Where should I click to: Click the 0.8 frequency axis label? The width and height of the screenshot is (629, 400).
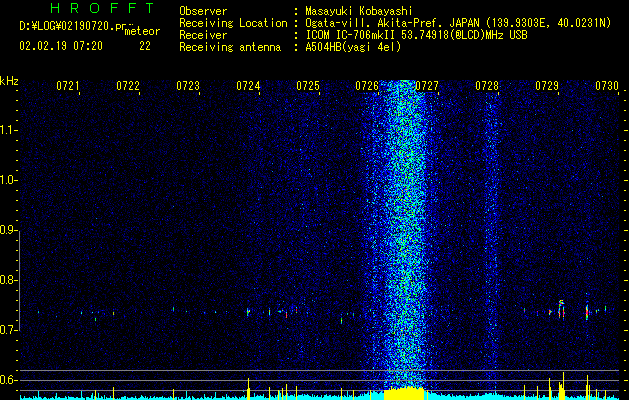point(8,280)
